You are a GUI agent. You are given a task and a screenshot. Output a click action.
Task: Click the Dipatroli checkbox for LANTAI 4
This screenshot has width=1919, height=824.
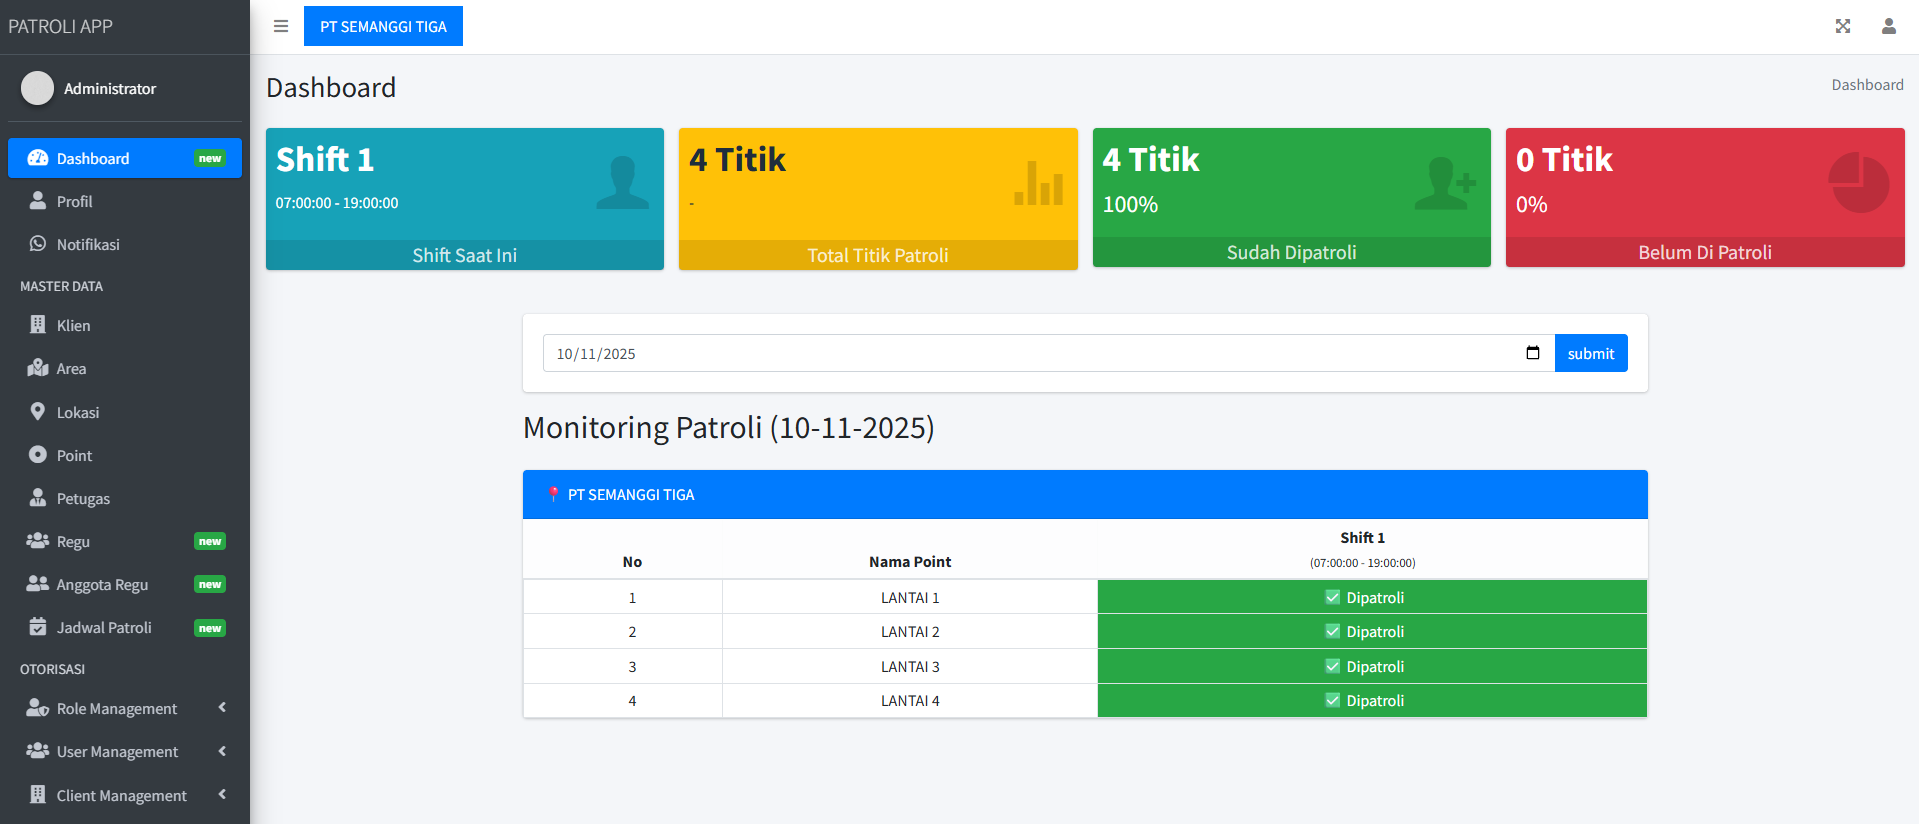coord(1332,700)
